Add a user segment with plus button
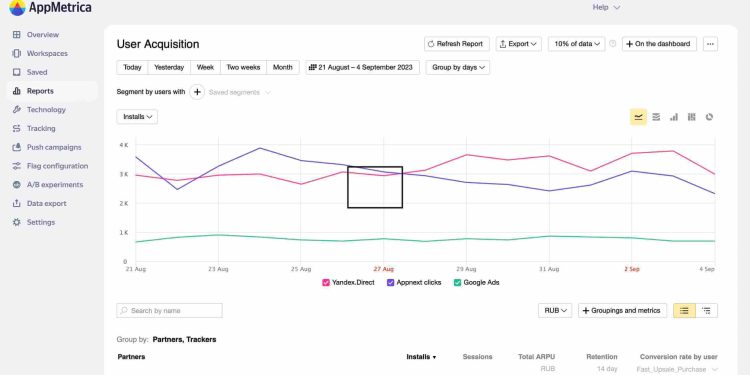 click(x=197, y=92)
